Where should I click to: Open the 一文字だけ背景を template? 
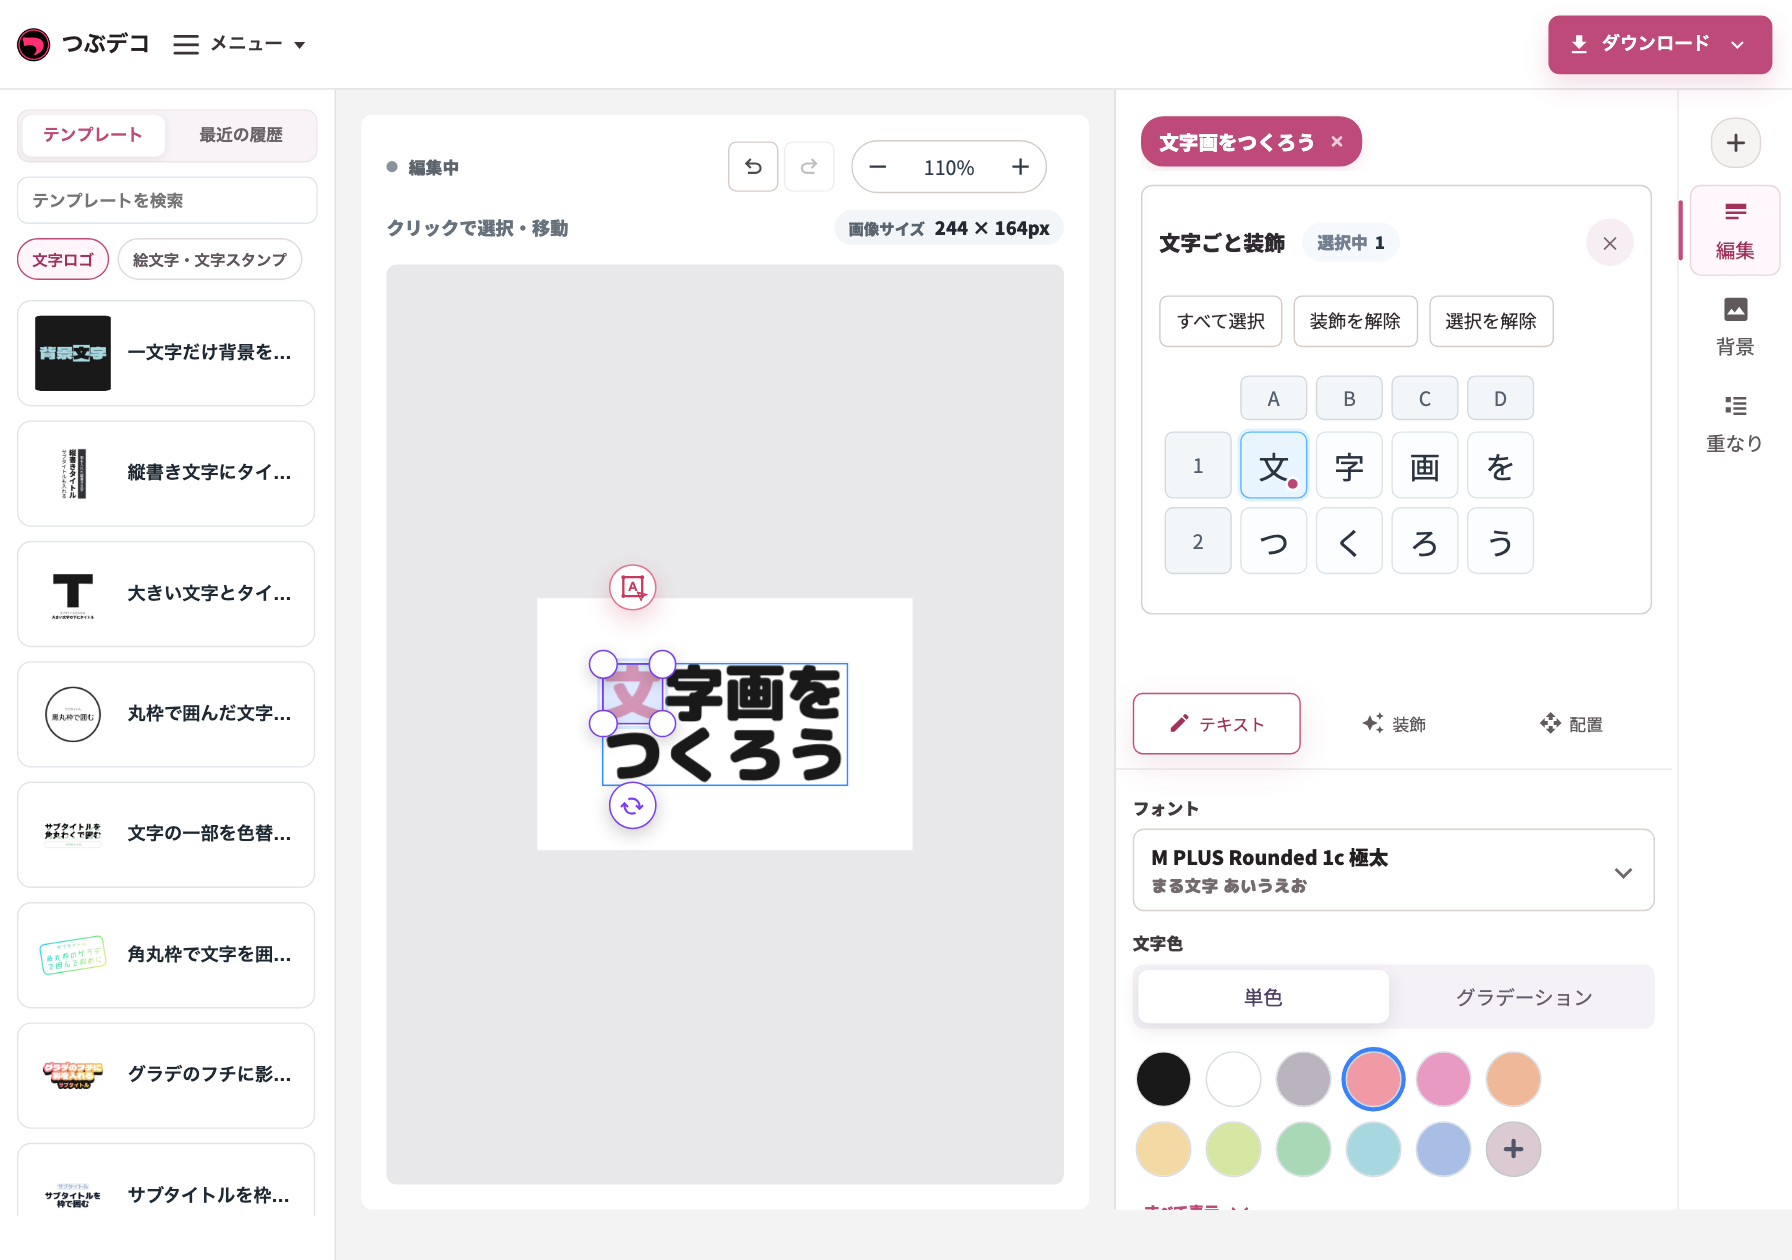click(166, 353)
